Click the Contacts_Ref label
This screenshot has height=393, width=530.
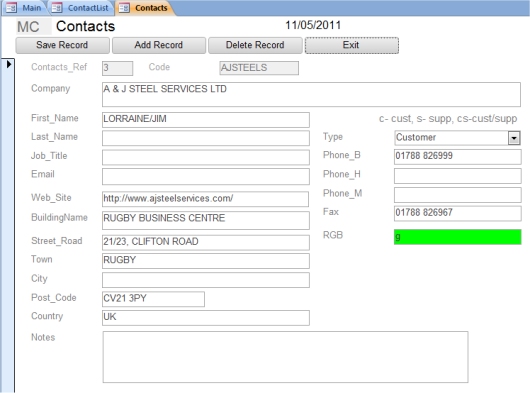(59, 67)
